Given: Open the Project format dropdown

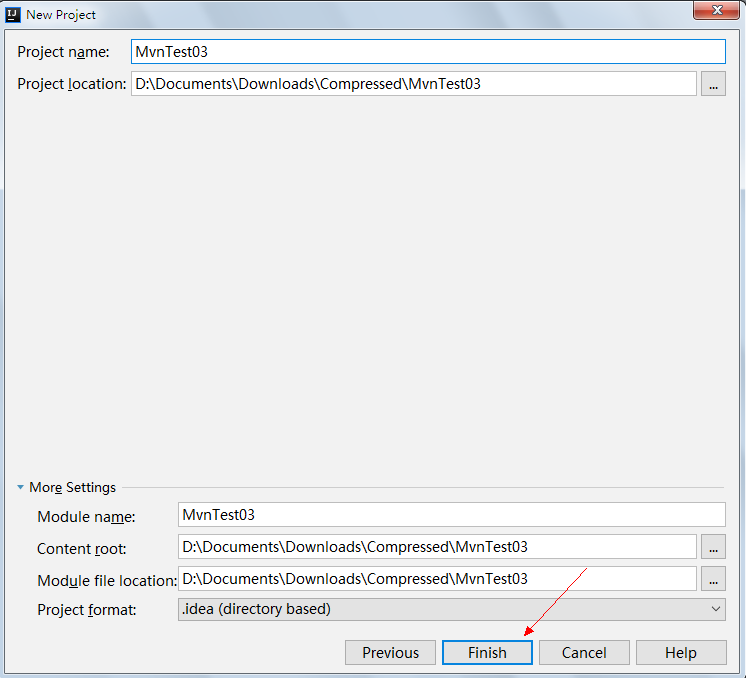Looking at the screenshot, I should tap(452, 609).
